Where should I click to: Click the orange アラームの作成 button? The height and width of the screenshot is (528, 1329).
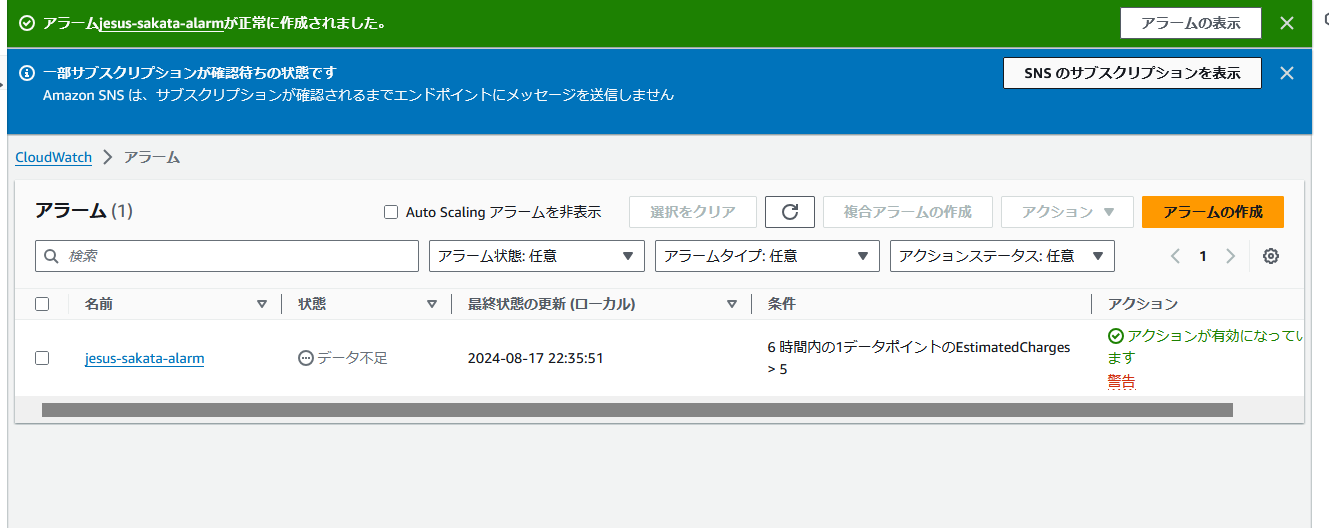coord(1213,212)
